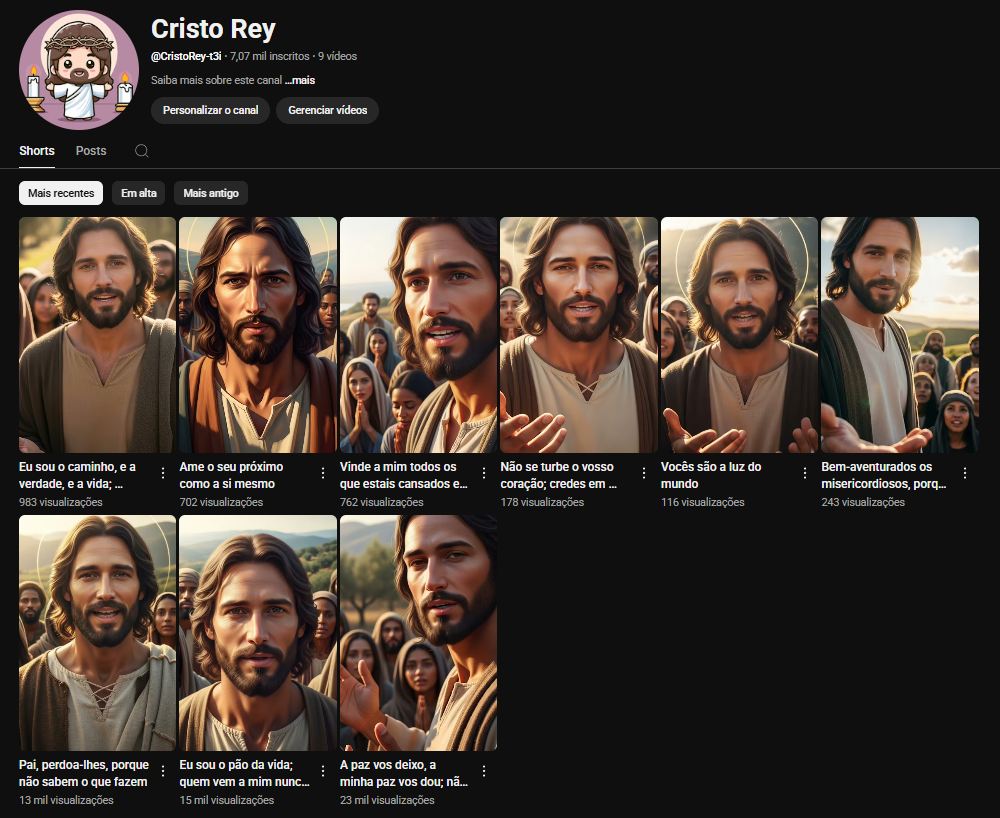
Task: Click the "178 visualizações" view count
Action: 542,502
